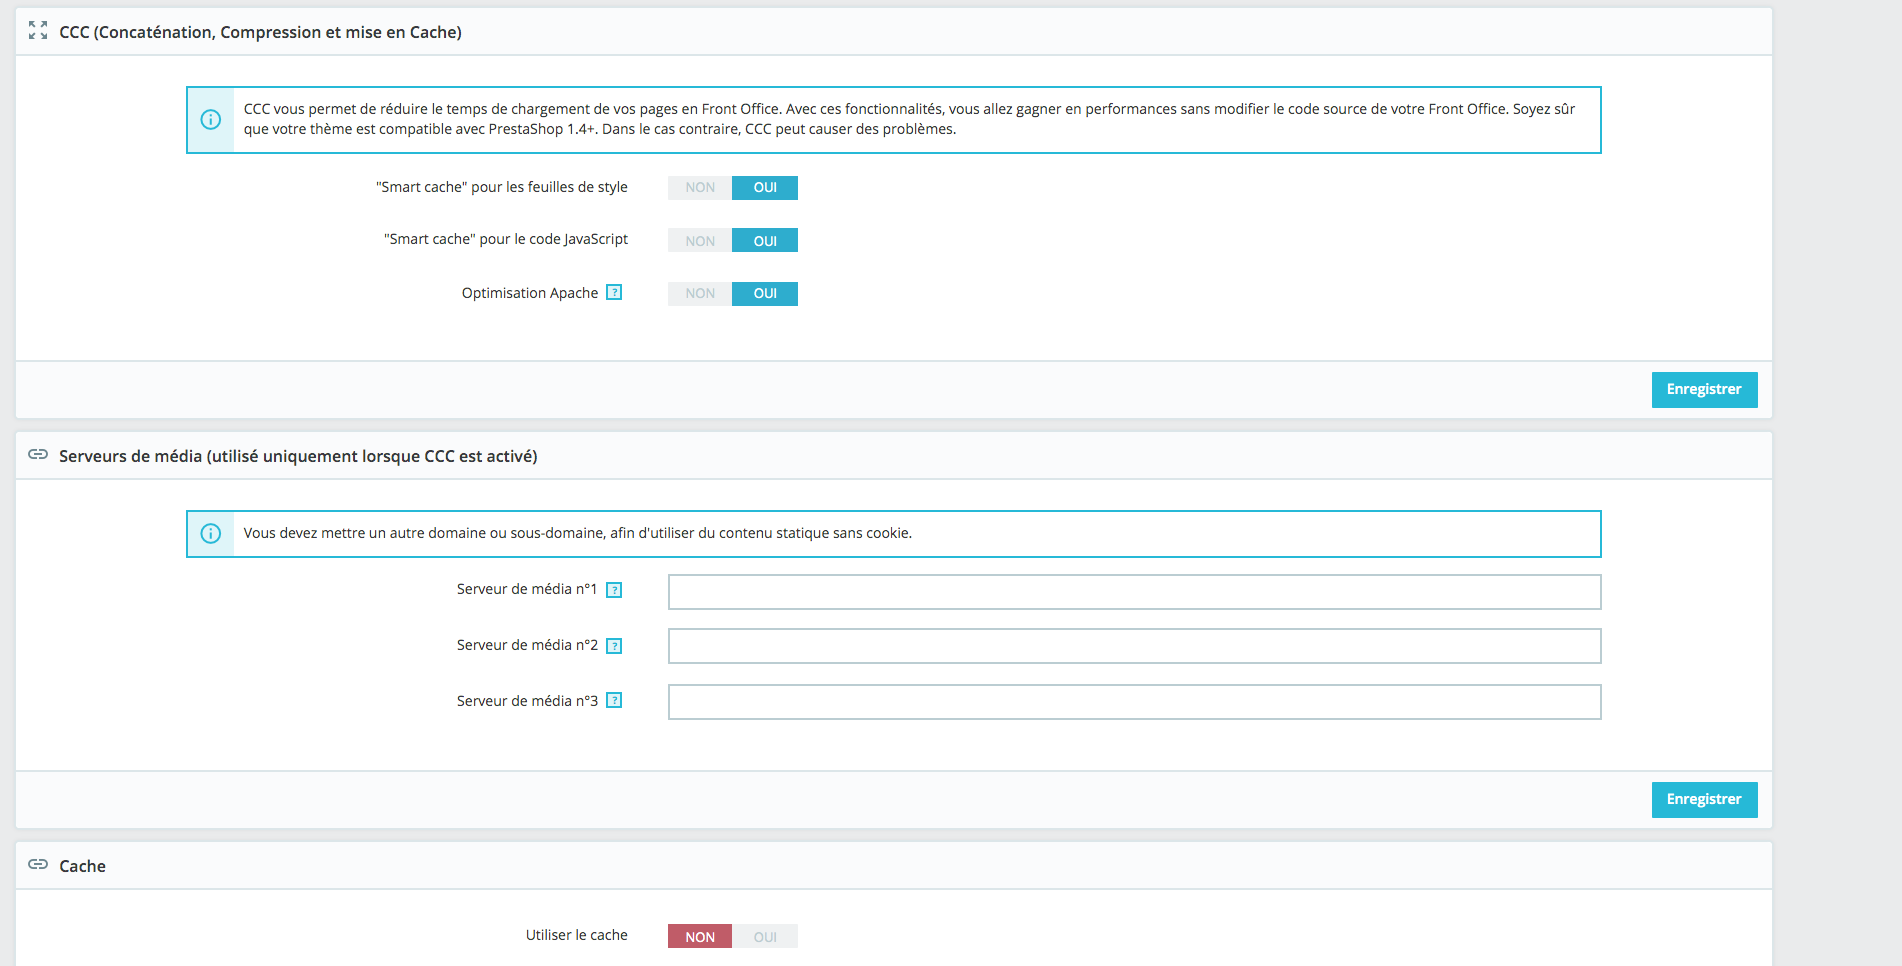Disable Optimisation Apache with NON
The image size is (1902, 966).
(700, 294)
